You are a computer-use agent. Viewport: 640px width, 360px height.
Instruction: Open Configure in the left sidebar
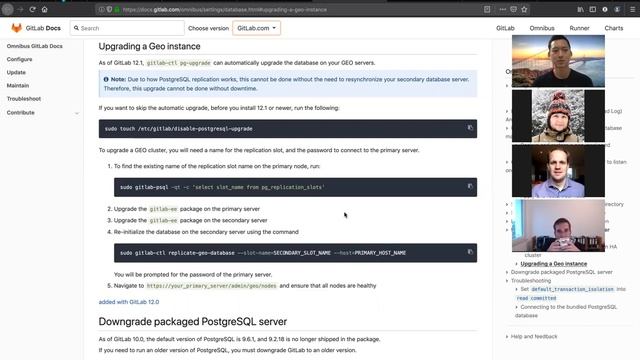(19, 59)
